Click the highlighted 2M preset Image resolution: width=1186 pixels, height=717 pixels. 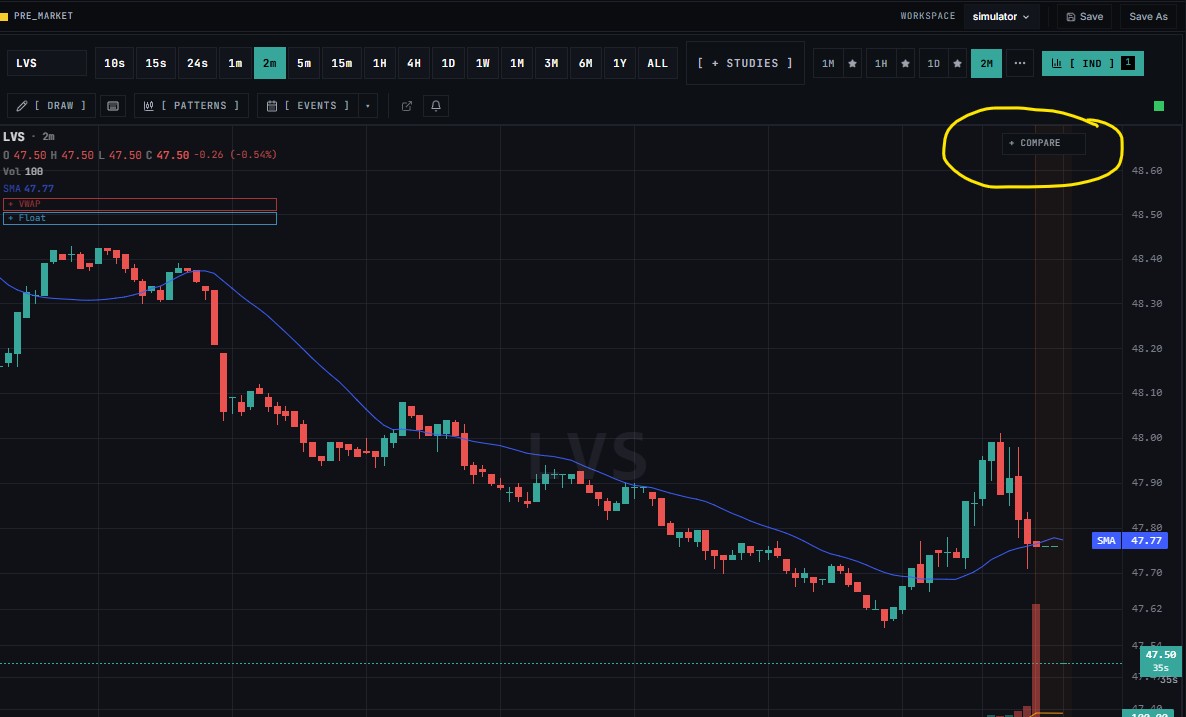987,64
